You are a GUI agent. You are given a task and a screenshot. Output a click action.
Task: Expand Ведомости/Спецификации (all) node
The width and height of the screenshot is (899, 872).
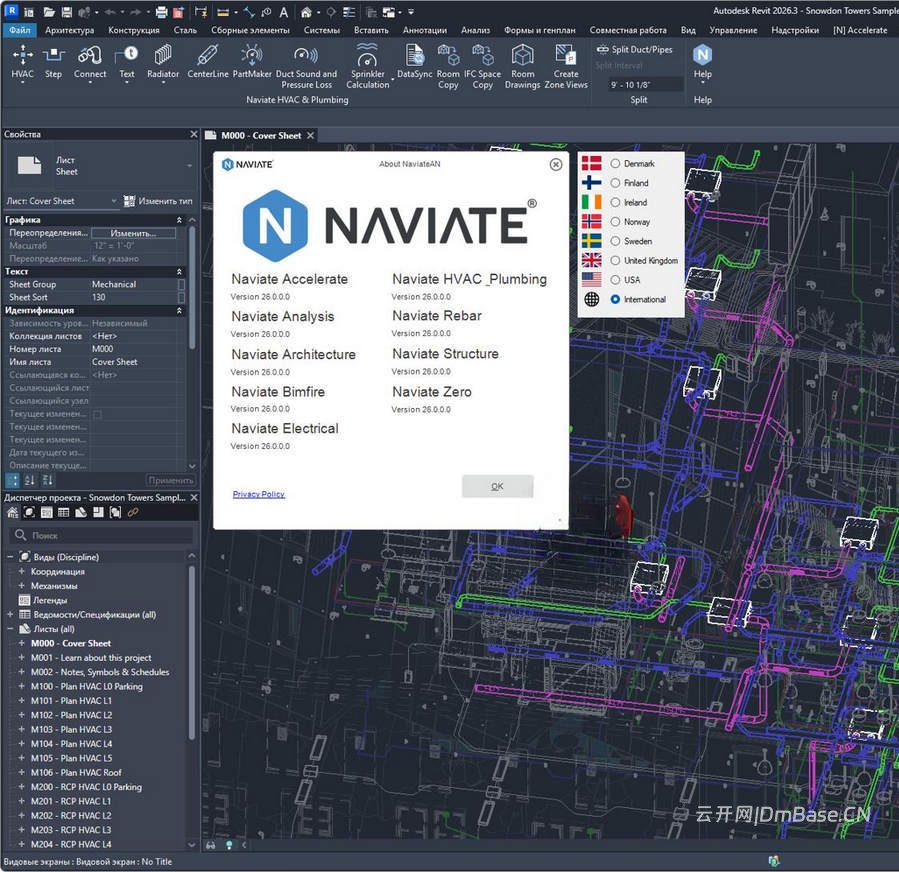click(10, 614)
